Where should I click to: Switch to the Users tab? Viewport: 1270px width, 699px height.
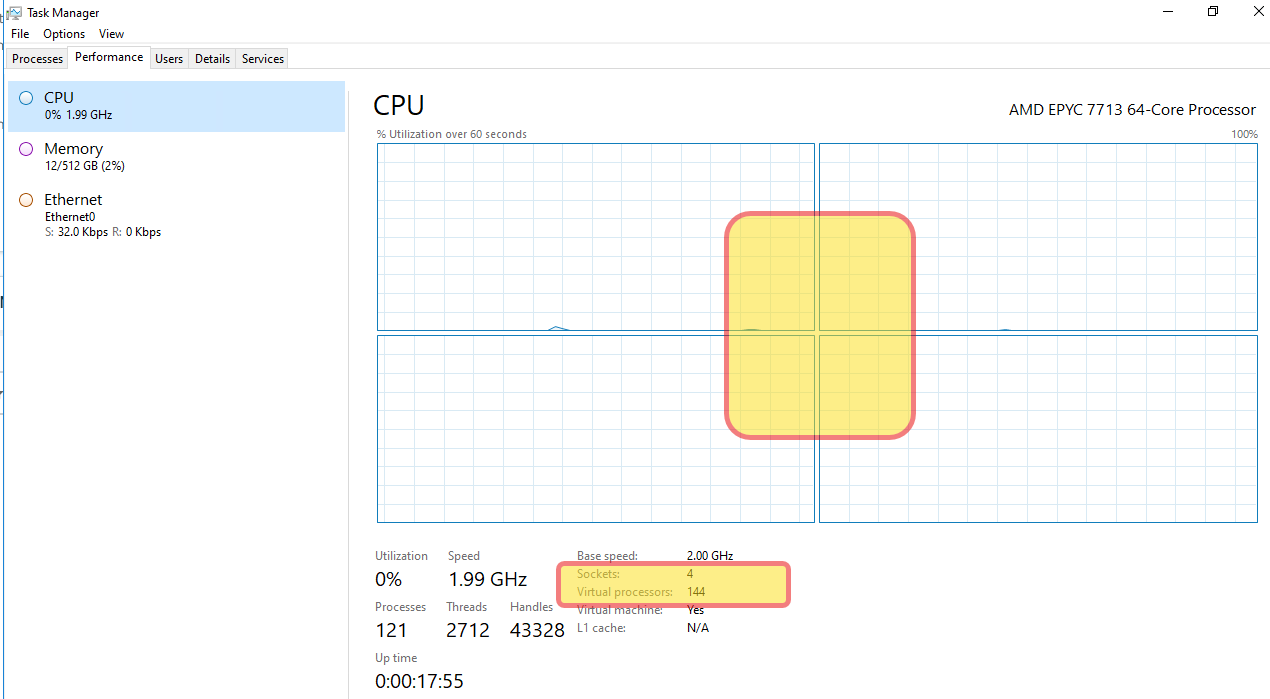169,58
